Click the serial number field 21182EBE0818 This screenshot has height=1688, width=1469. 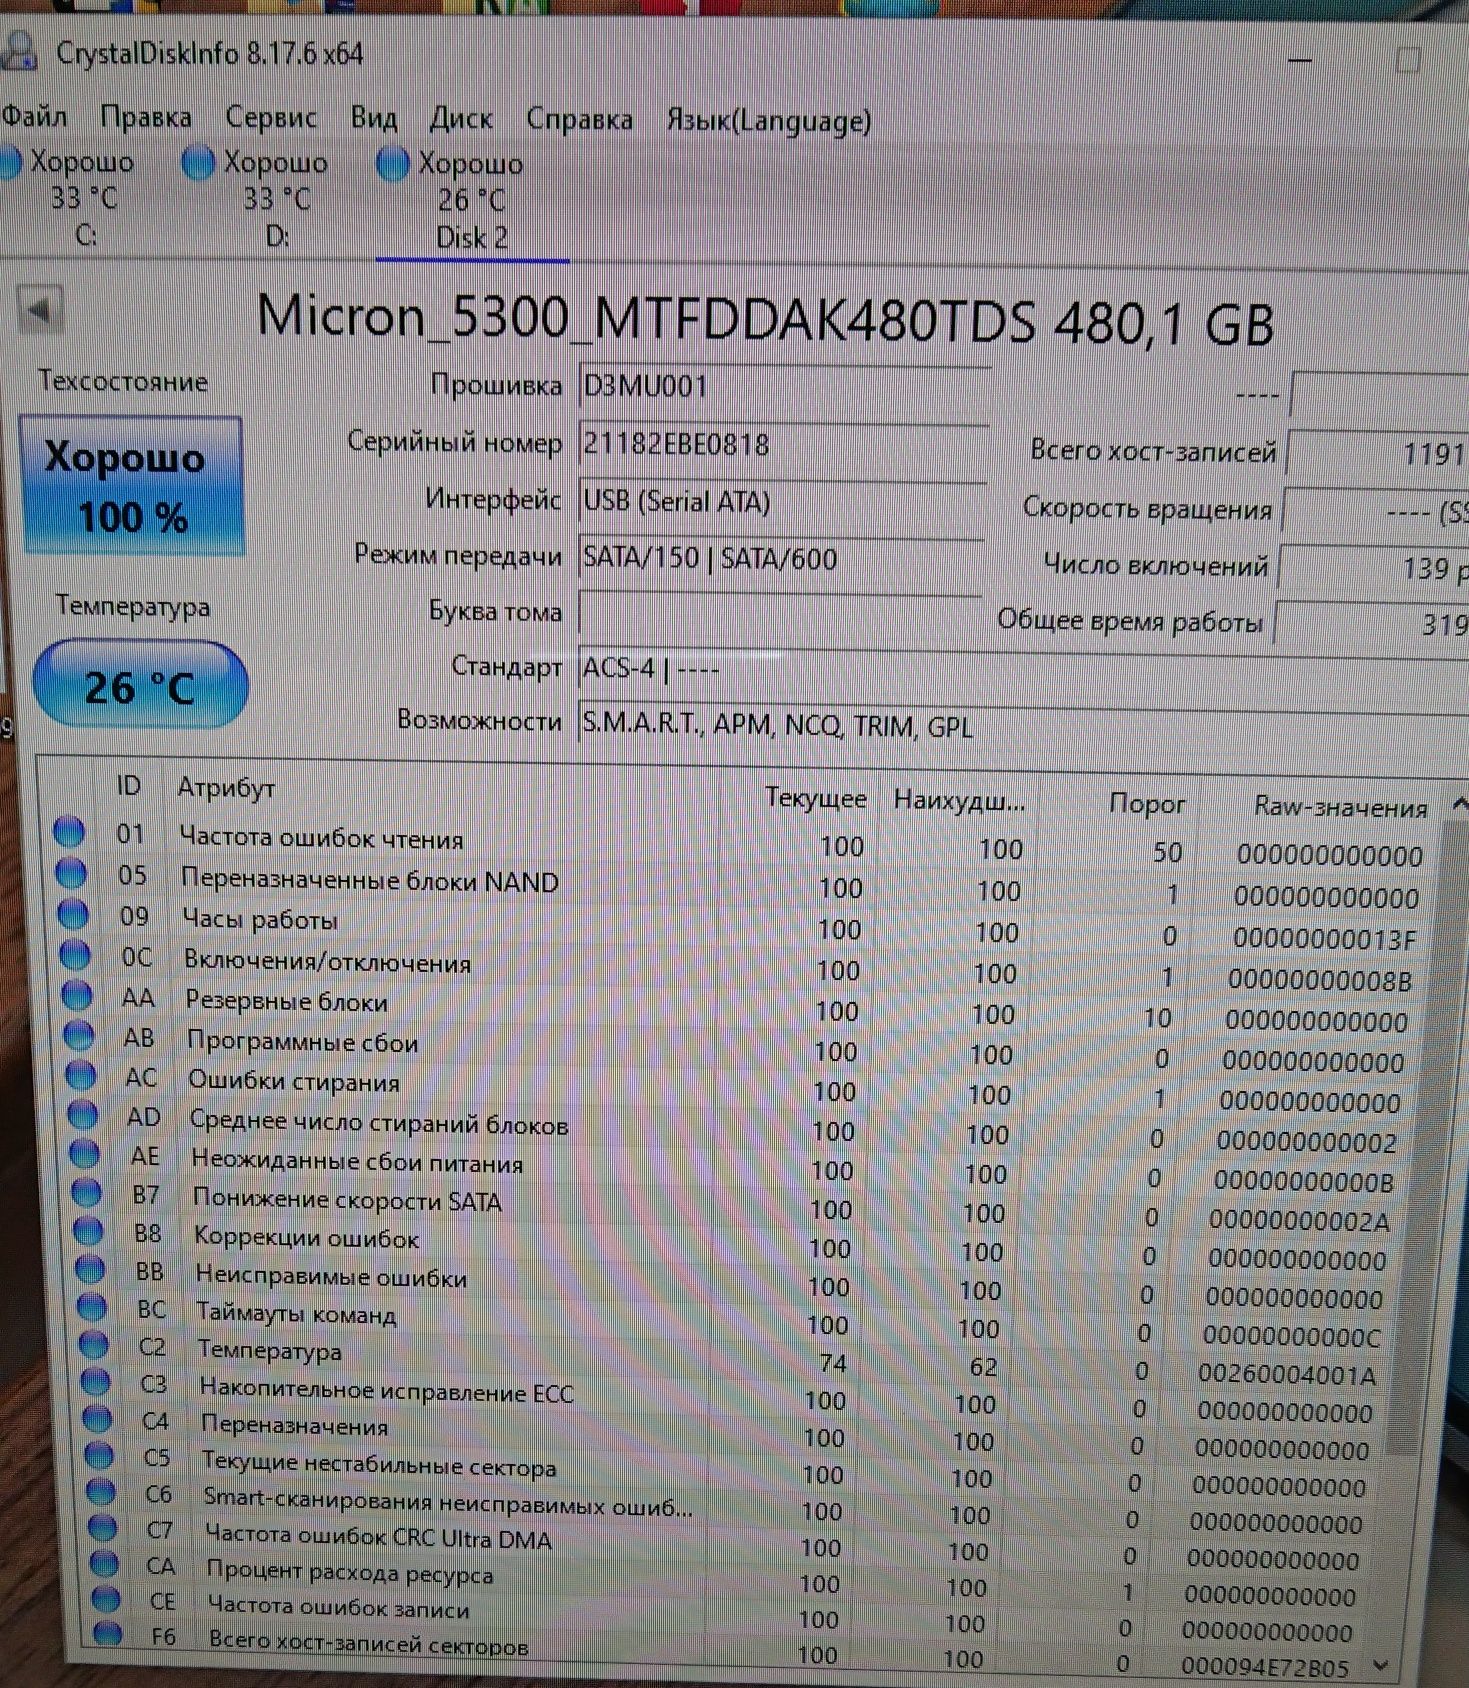pos(782,443)
